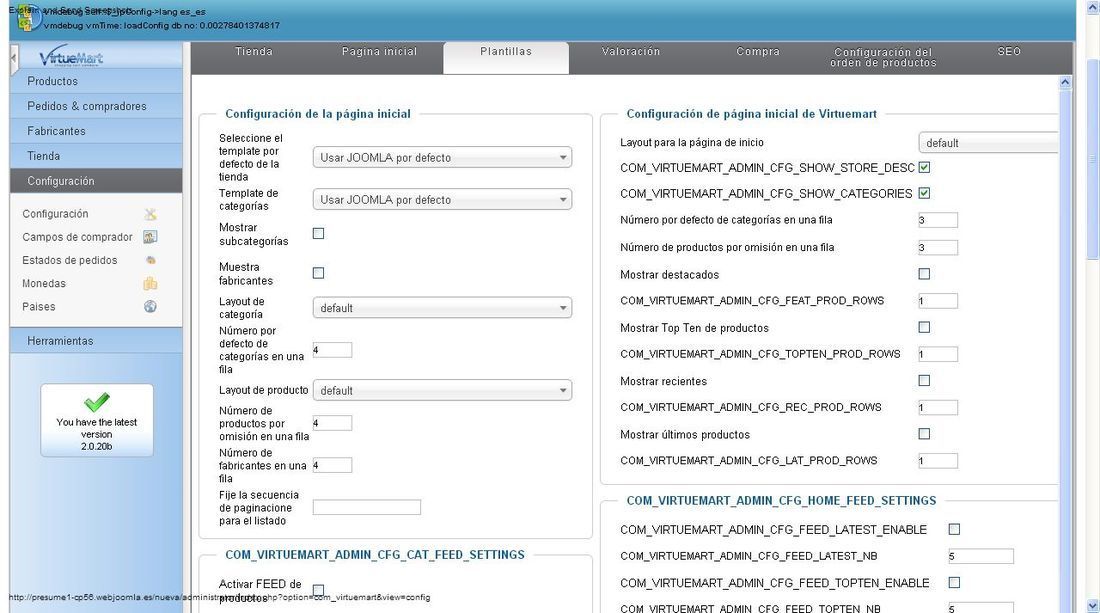Click FEED_LATEST_NB input field
This screenshot has height=613, width=1100.
tap(981, 556)
